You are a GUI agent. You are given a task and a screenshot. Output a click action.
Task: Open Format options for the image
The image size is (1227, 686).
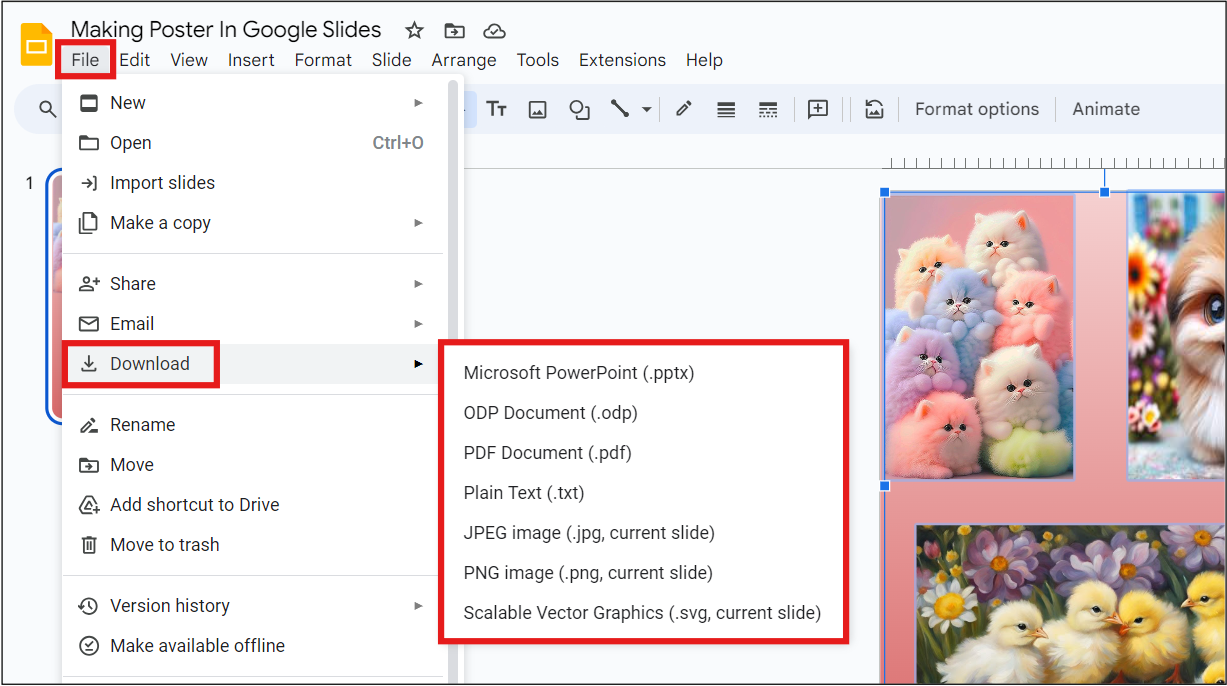(x=976, y=109)
